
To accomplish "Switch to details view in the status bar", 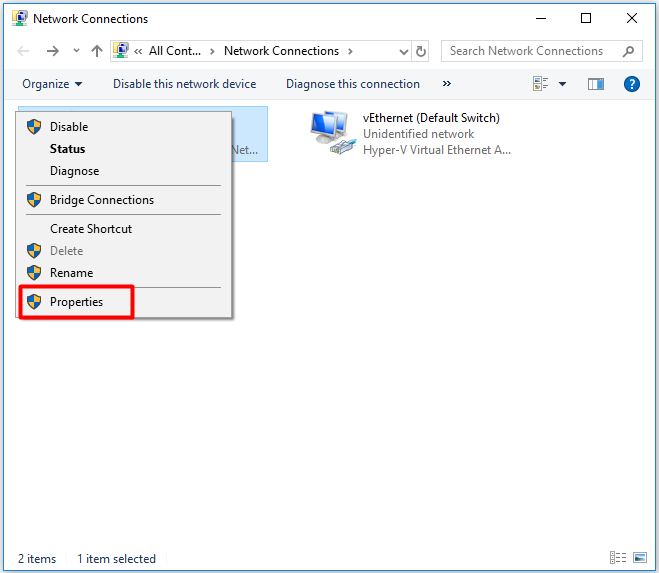I will pyautogui.click(x=618, y=558).
